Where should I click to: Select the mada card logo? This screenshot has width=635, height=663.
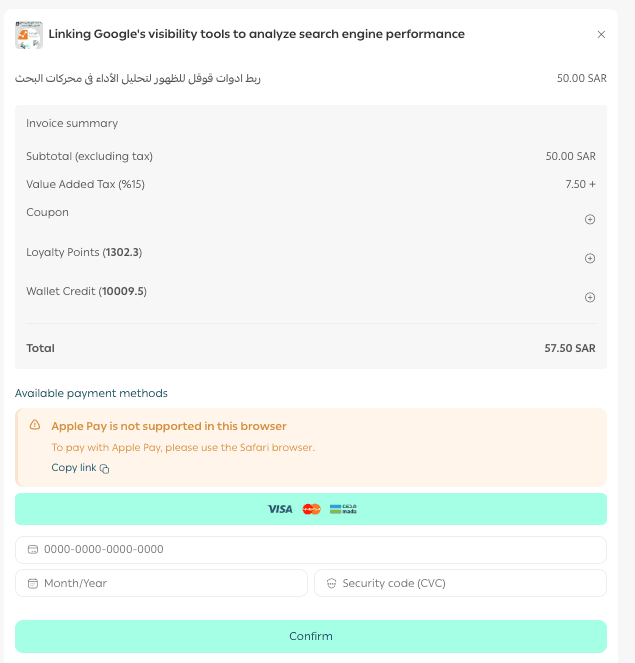point(343,509)
